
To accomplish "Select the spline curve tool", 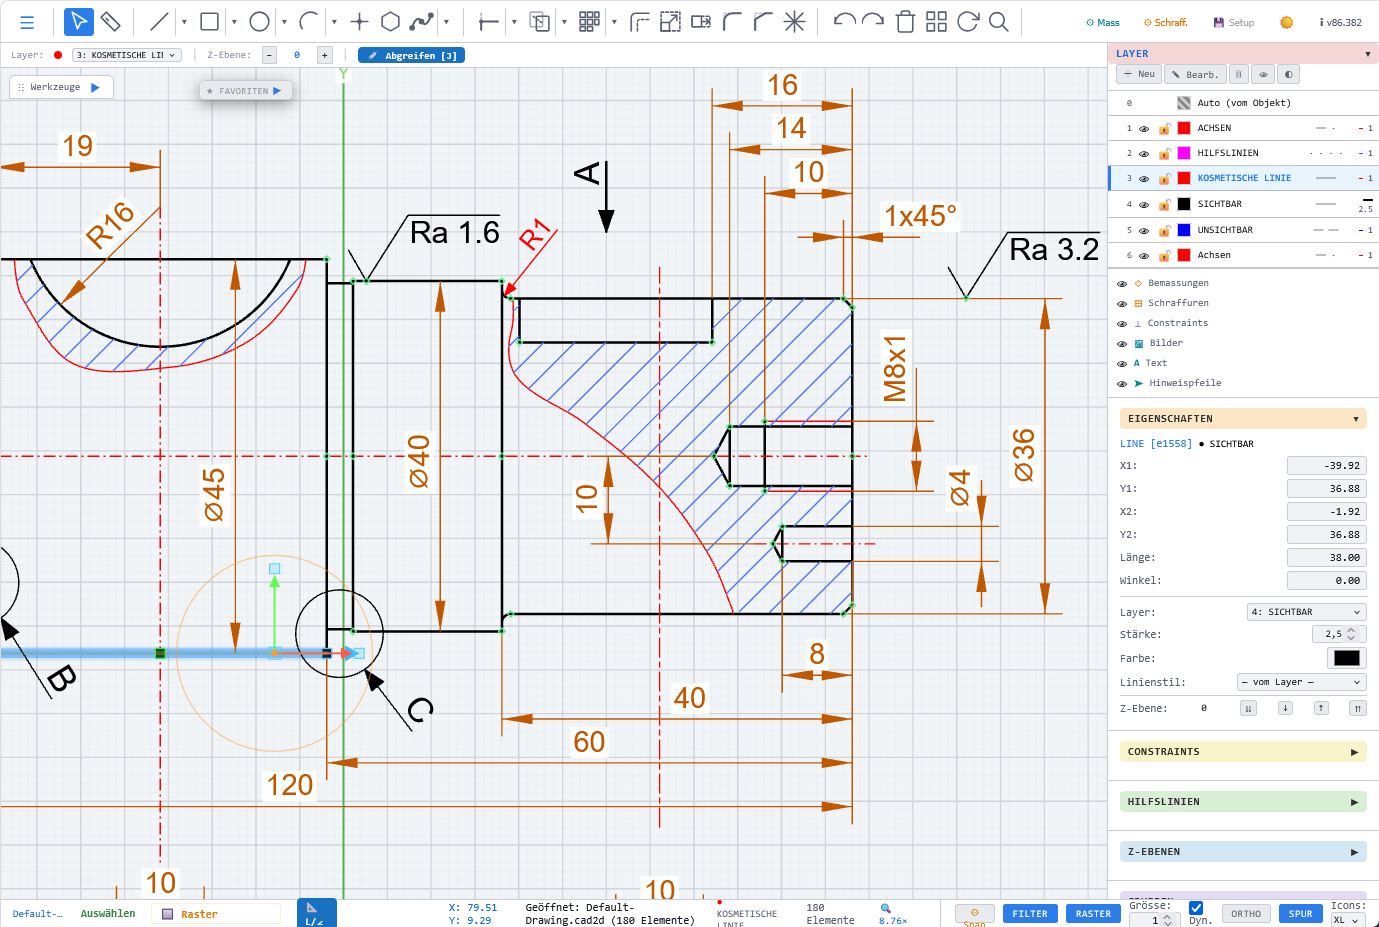I will coord(422,22).
